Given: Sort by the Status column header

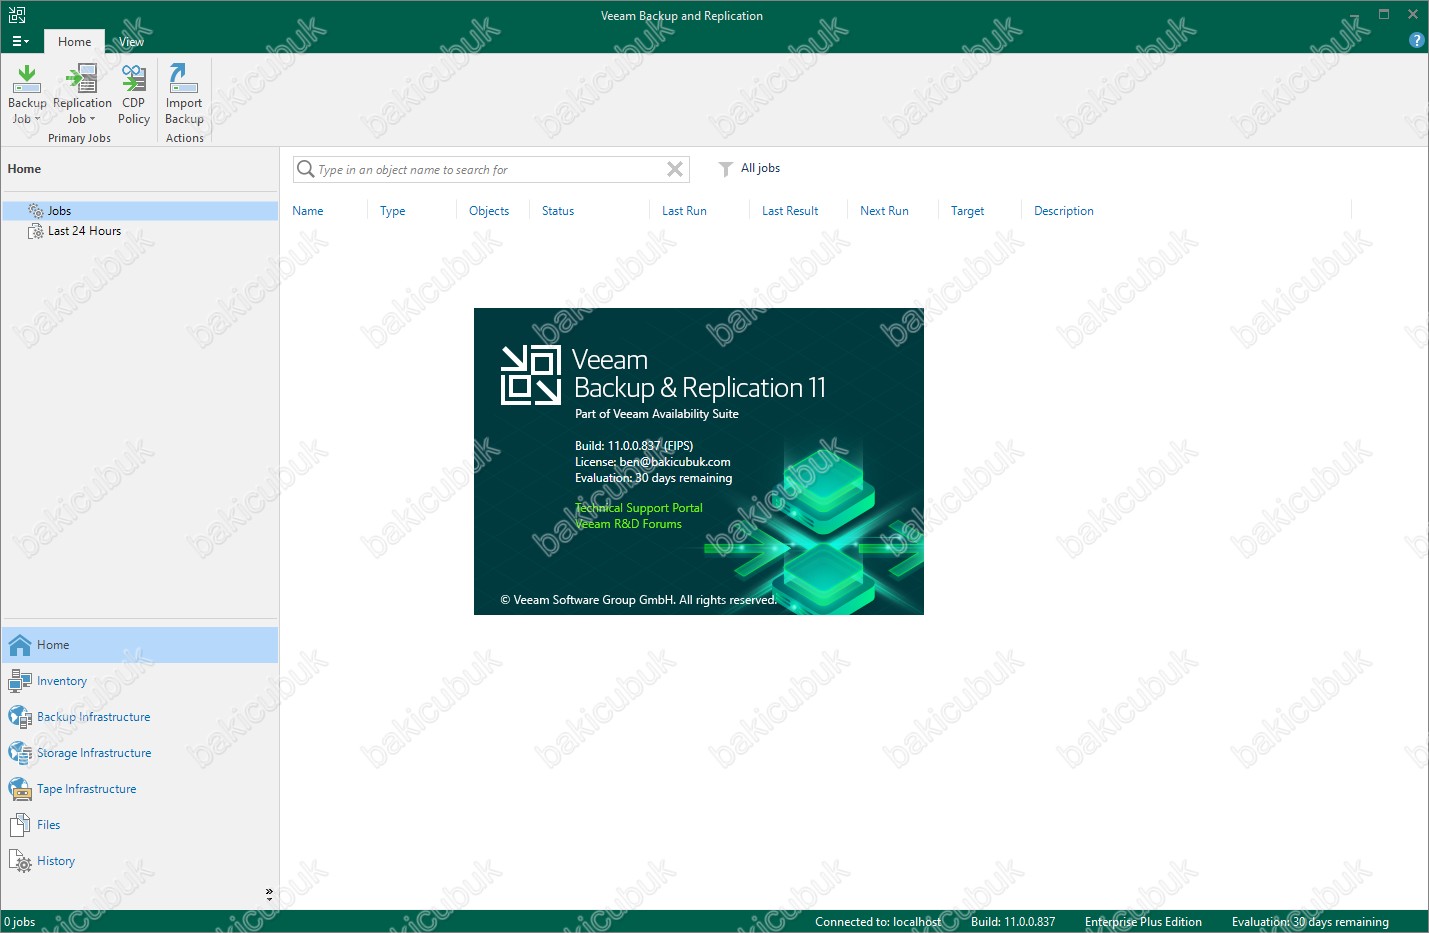Looking at the screenshot, I should tap(558, 211).
